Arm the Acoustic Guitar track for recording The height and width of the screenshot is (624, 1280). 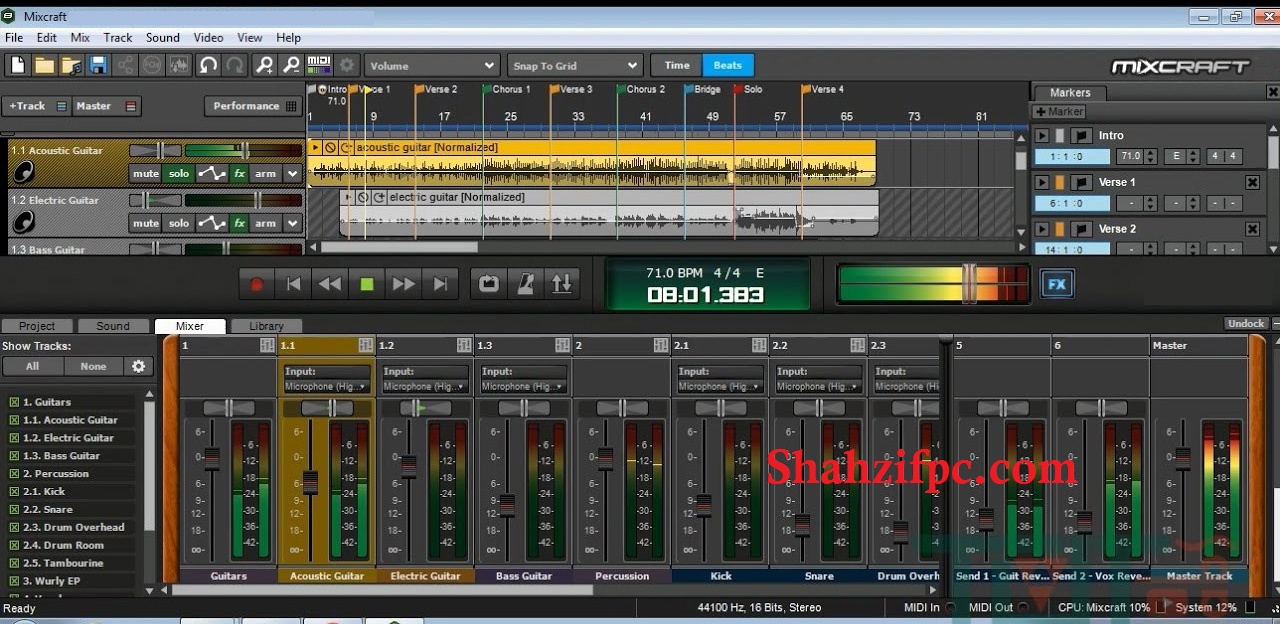coord(267,173)
